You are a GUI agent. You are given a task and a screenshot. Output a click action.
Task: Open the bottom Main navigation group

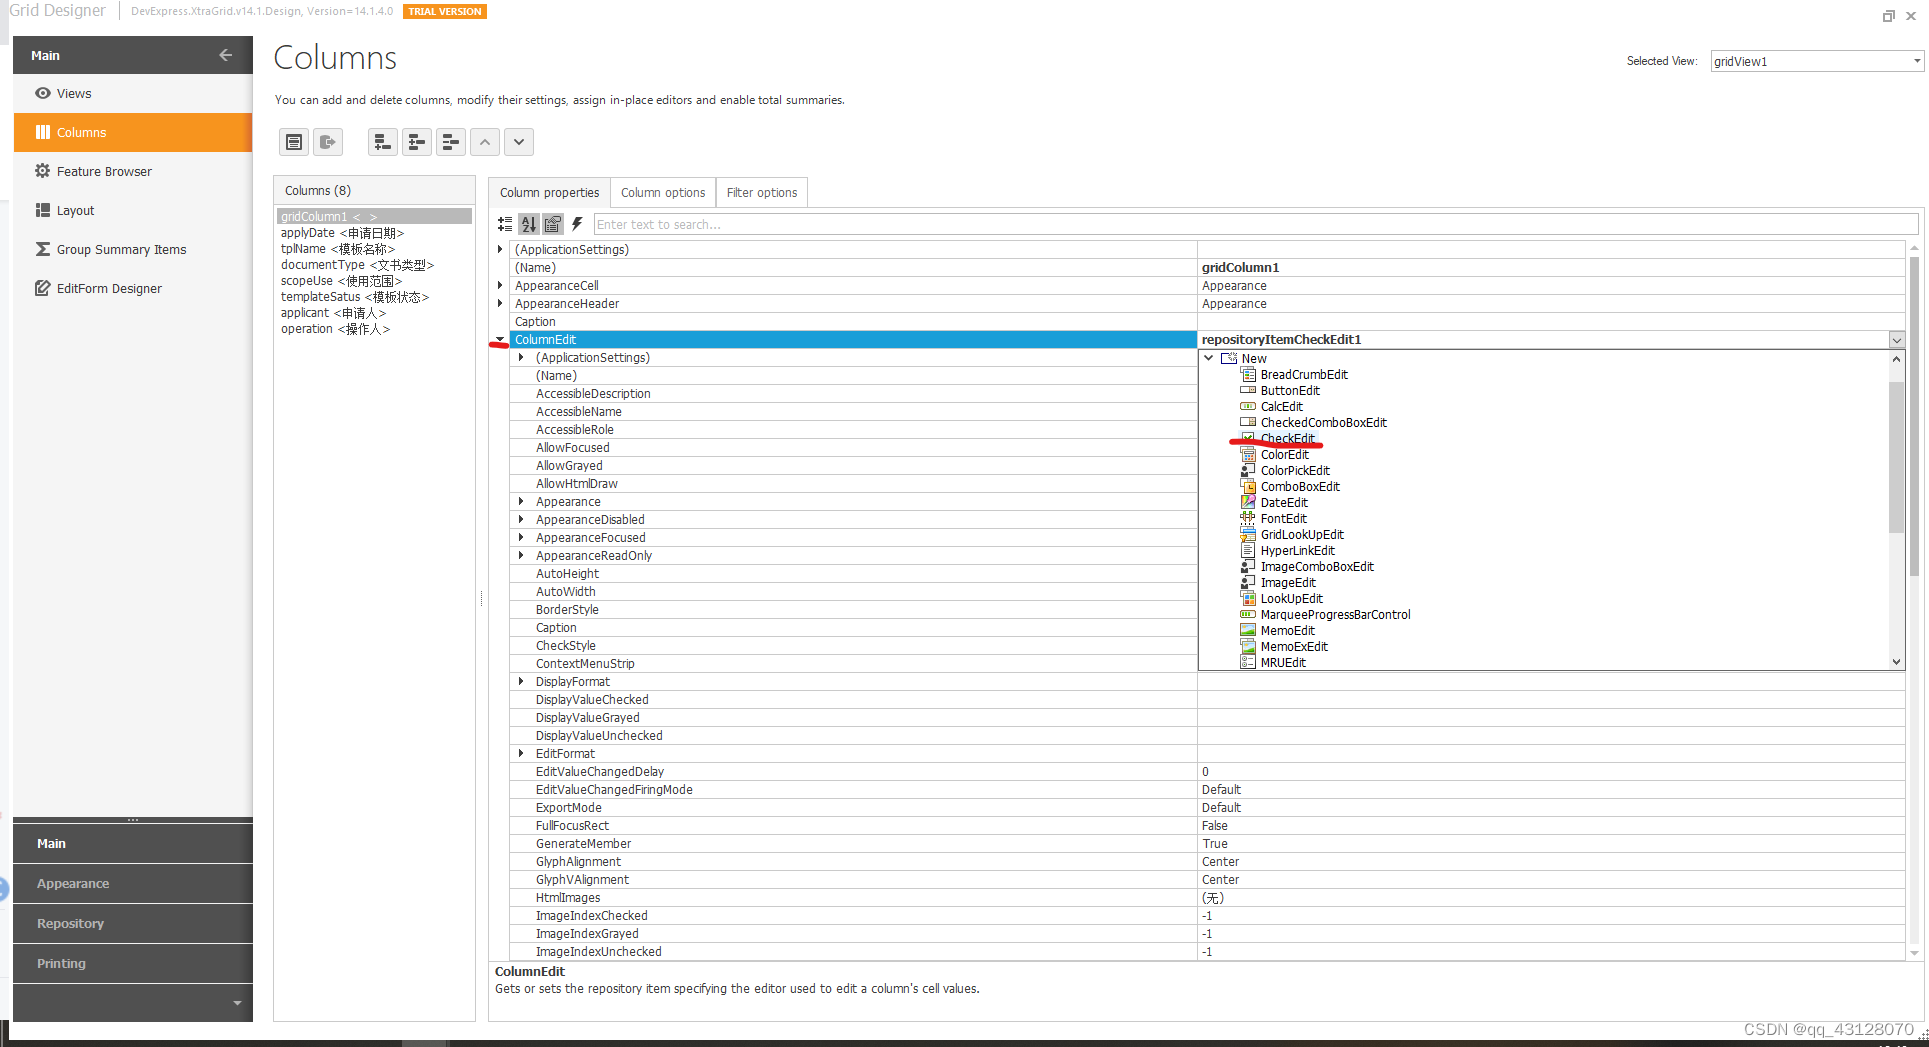click(133, 844)
